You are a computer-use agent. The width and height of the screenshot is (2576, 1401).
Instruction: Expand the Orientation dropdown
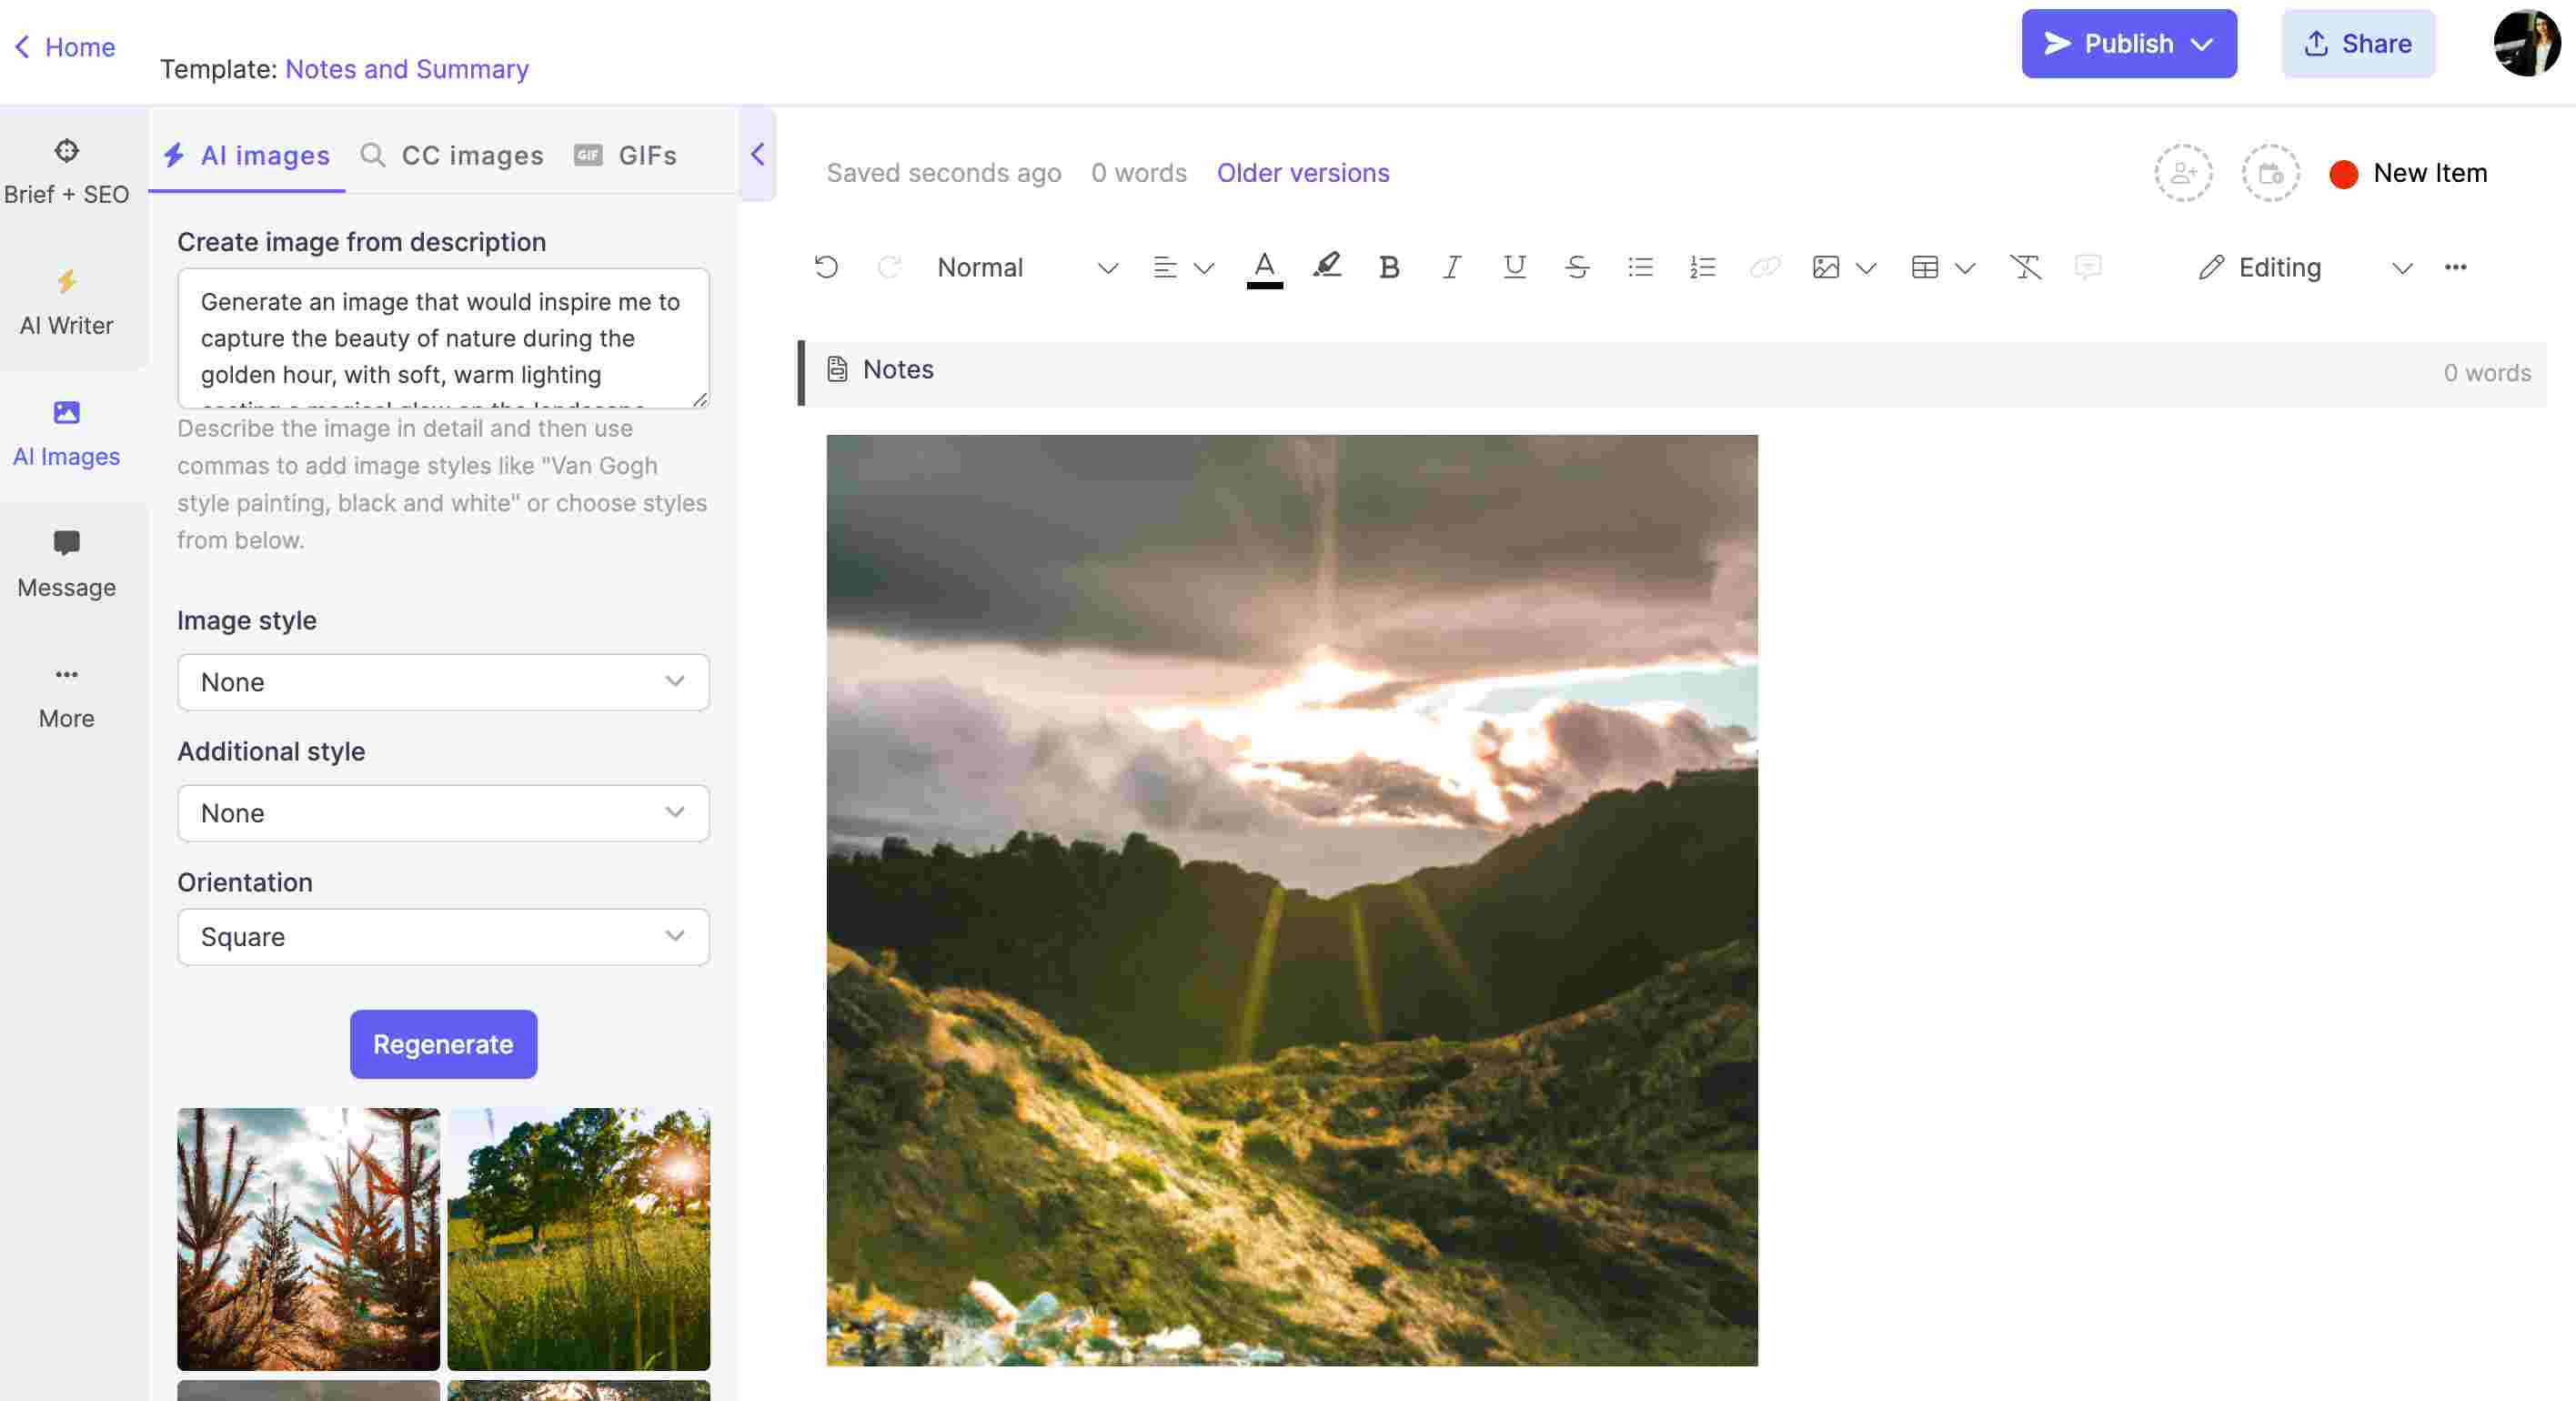pyautogui.click(x=441, y=937)
